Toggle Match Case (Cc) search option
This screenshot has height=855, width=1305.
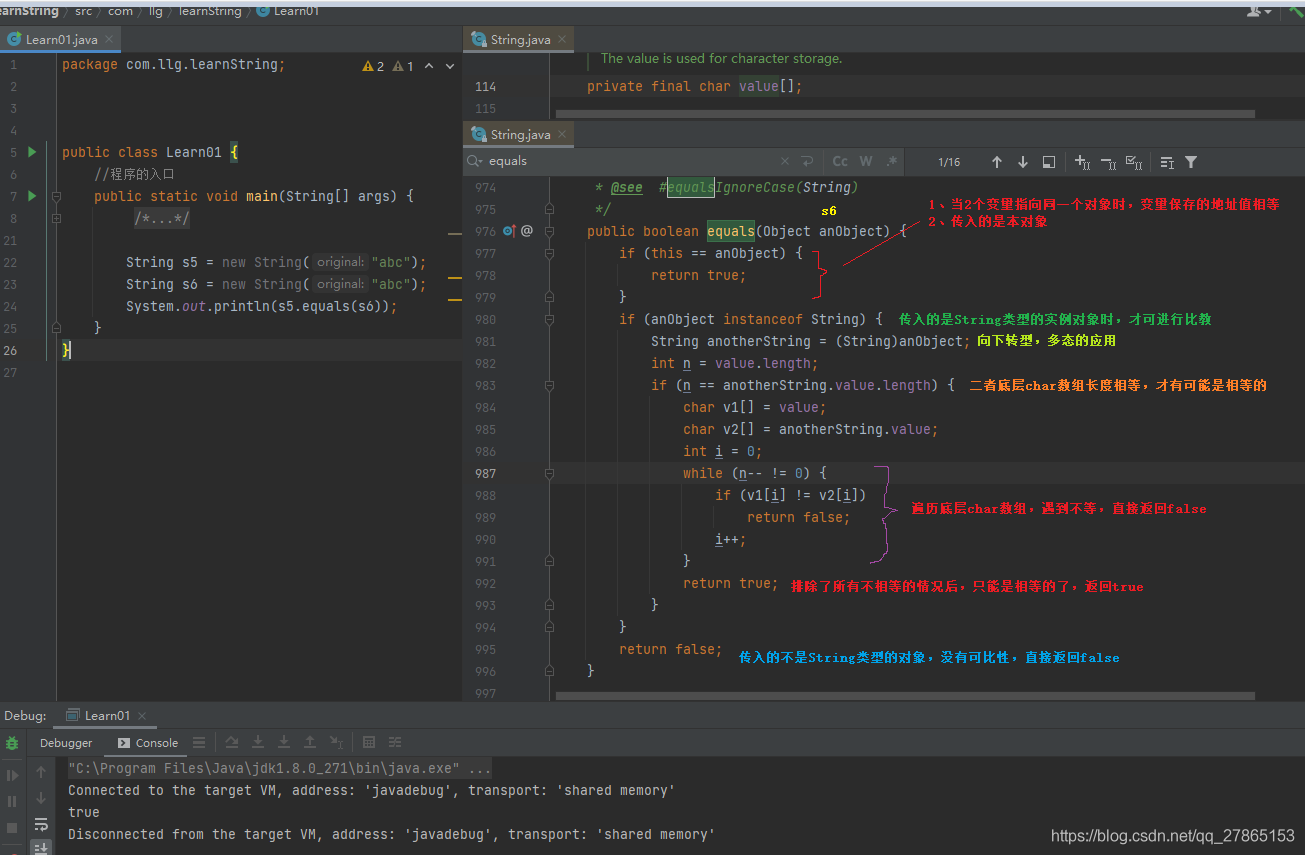pyautogui.click(x=840, y=162)
